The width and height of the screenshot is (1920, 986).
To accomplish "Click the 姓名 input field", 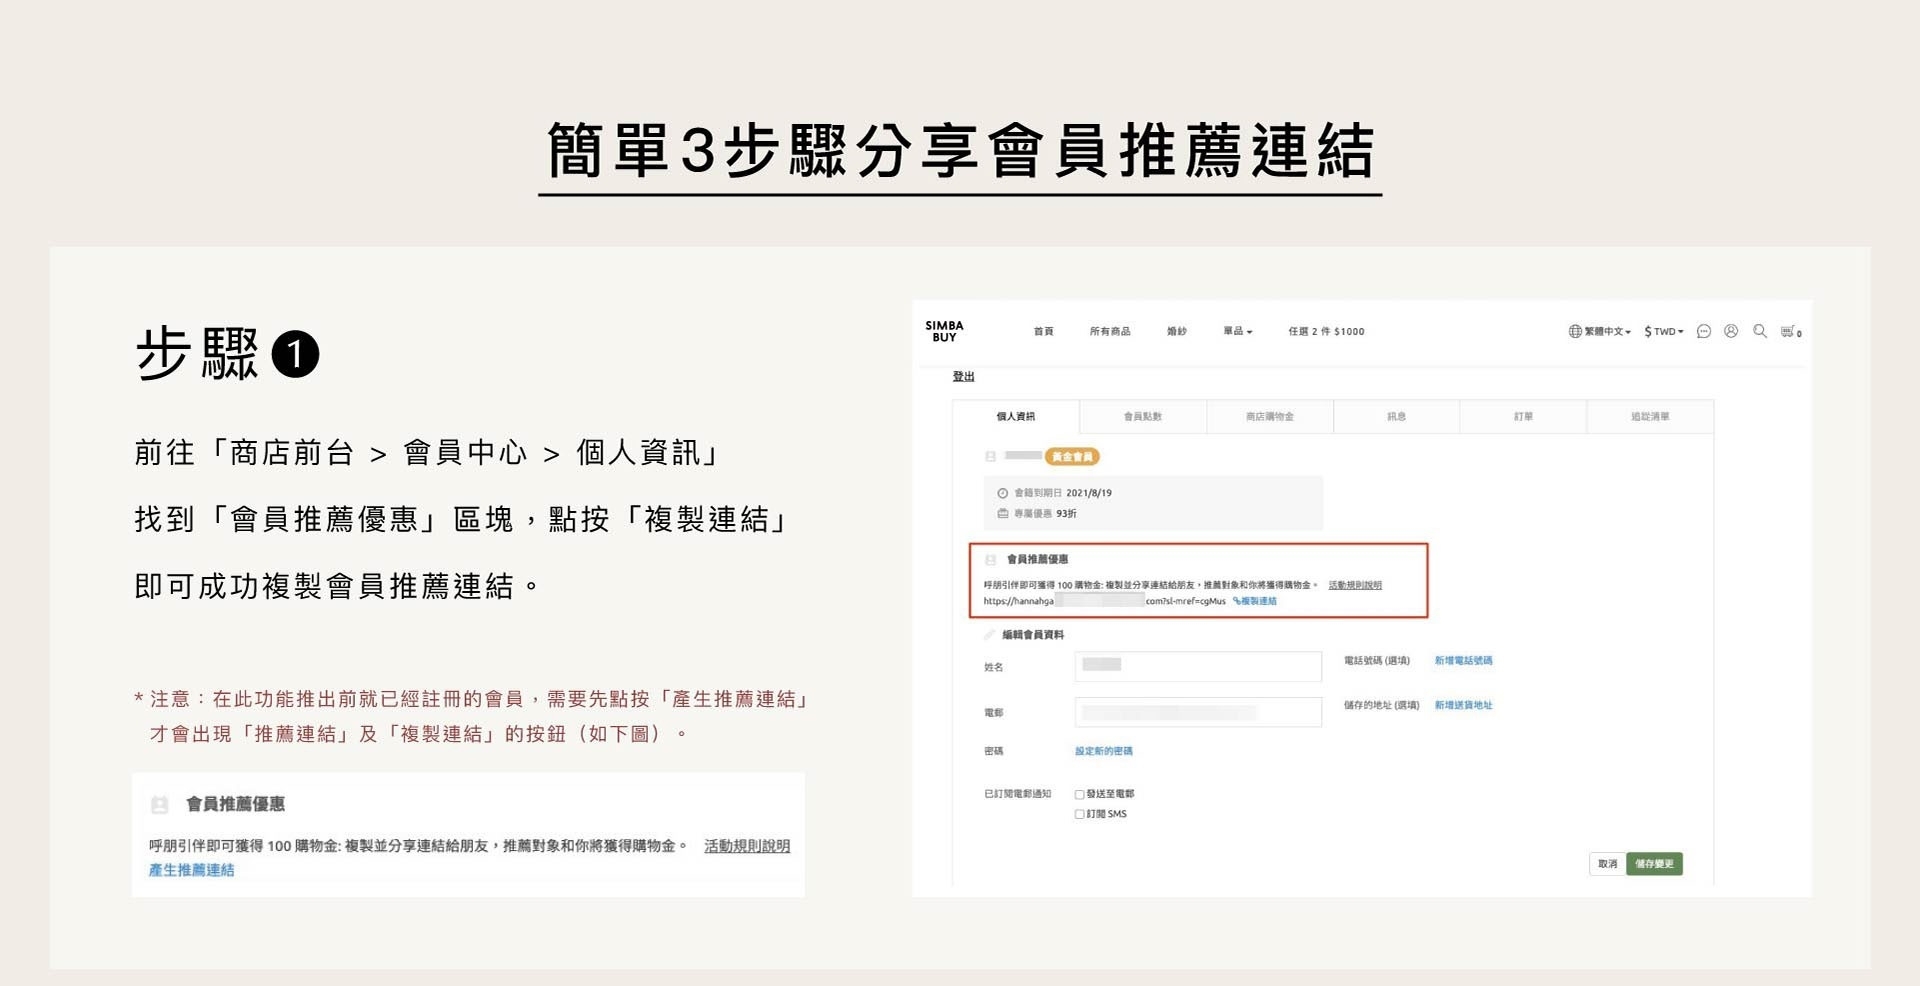I will 1198,666.
